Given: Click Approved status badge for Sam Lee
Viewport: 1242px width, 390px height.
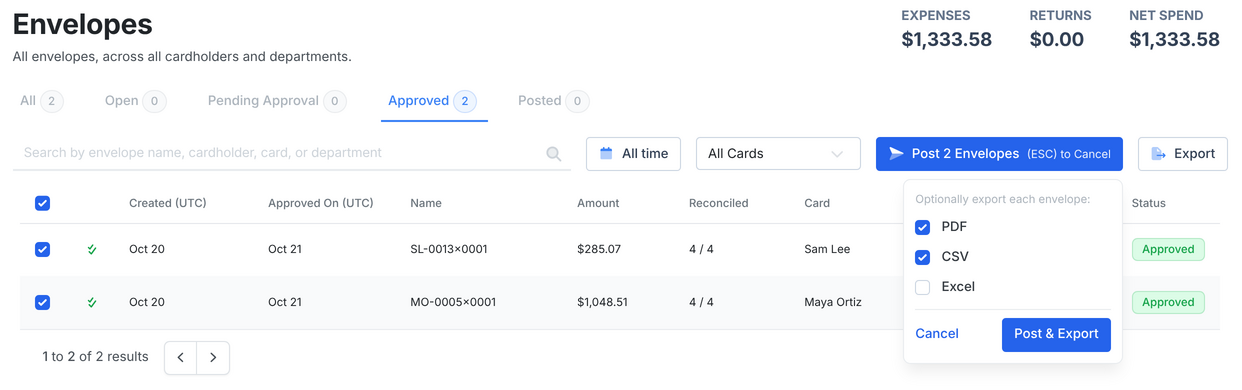Looking at the screenshot, I should point(1168,249).
